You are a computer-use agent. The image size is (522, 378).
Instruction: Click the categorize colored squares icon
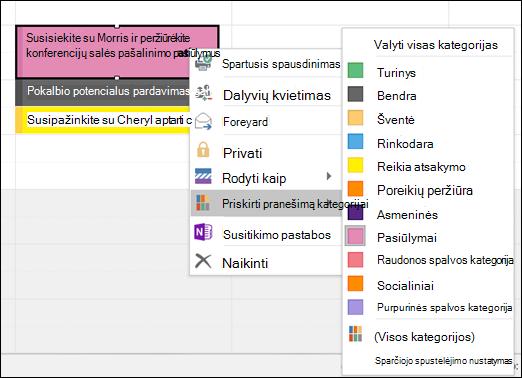click(x=203, y=203)
